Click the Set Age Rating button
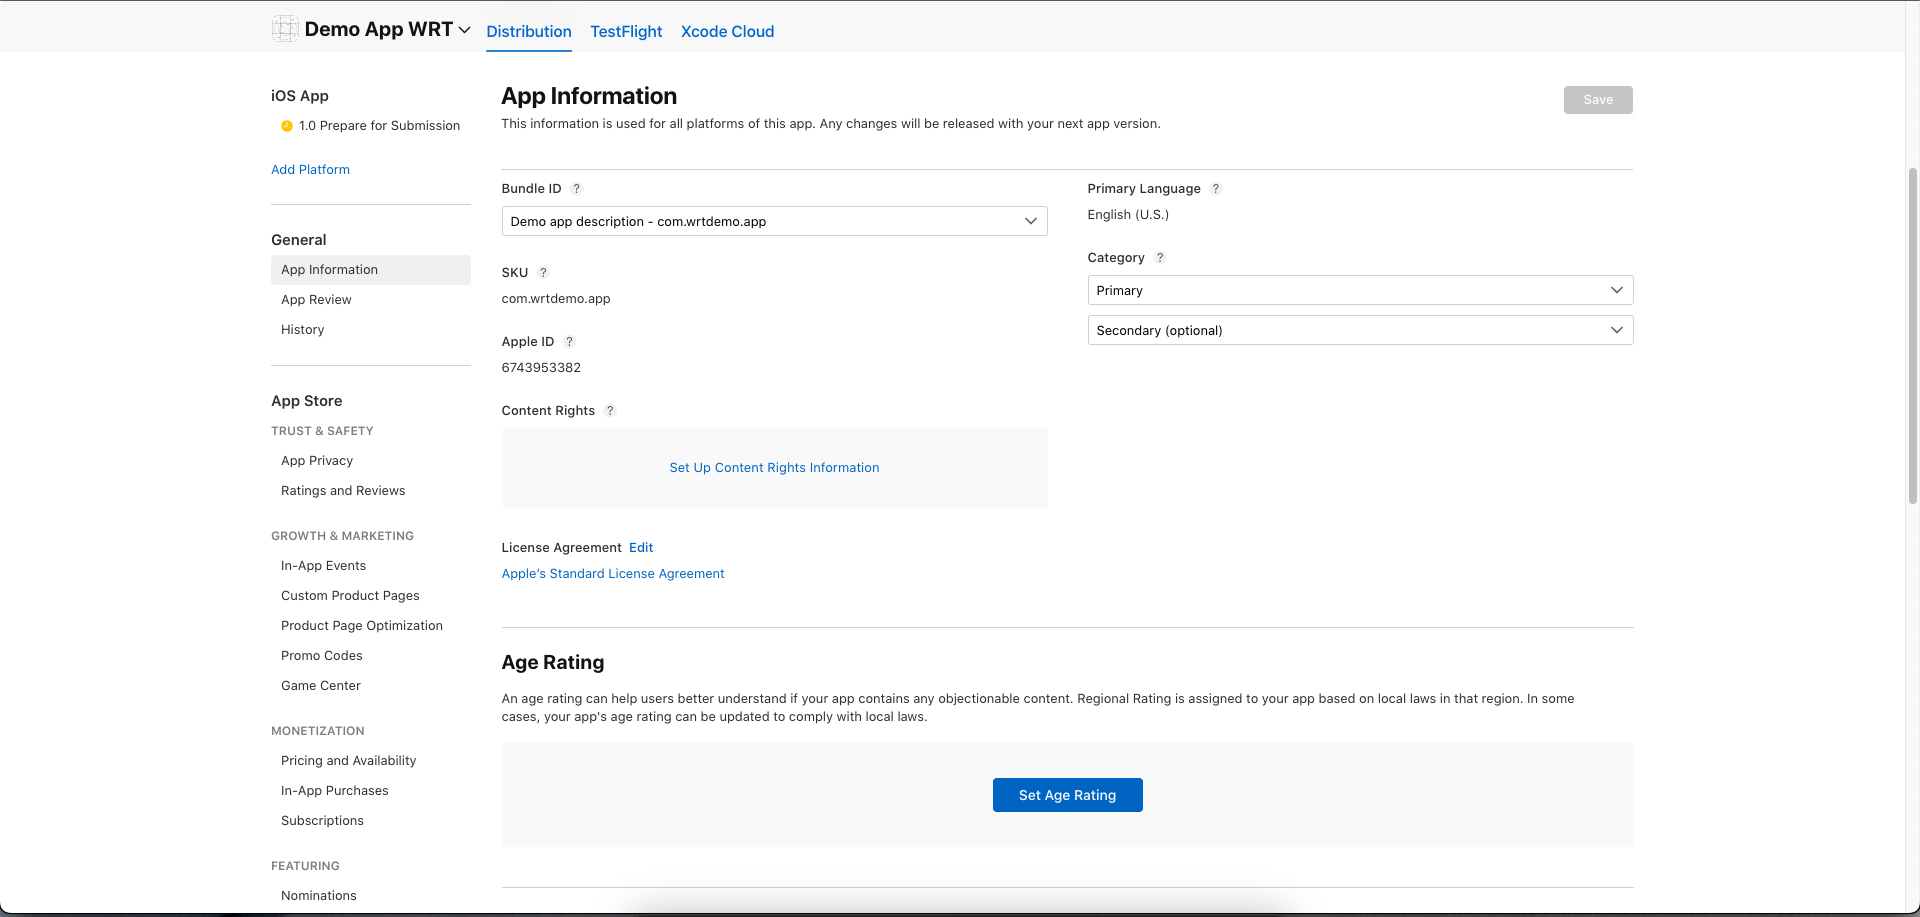 click(1067, 795)
